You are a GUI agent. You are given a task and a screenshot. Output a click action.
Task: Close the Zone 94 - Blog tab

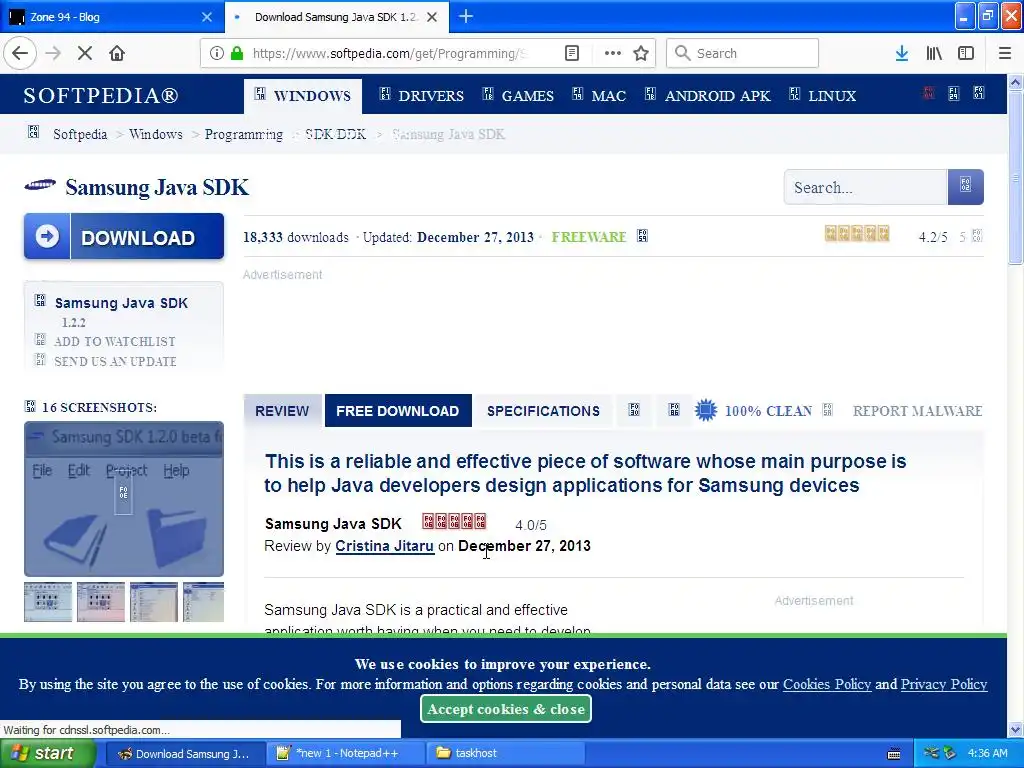[x=207, y=17]
